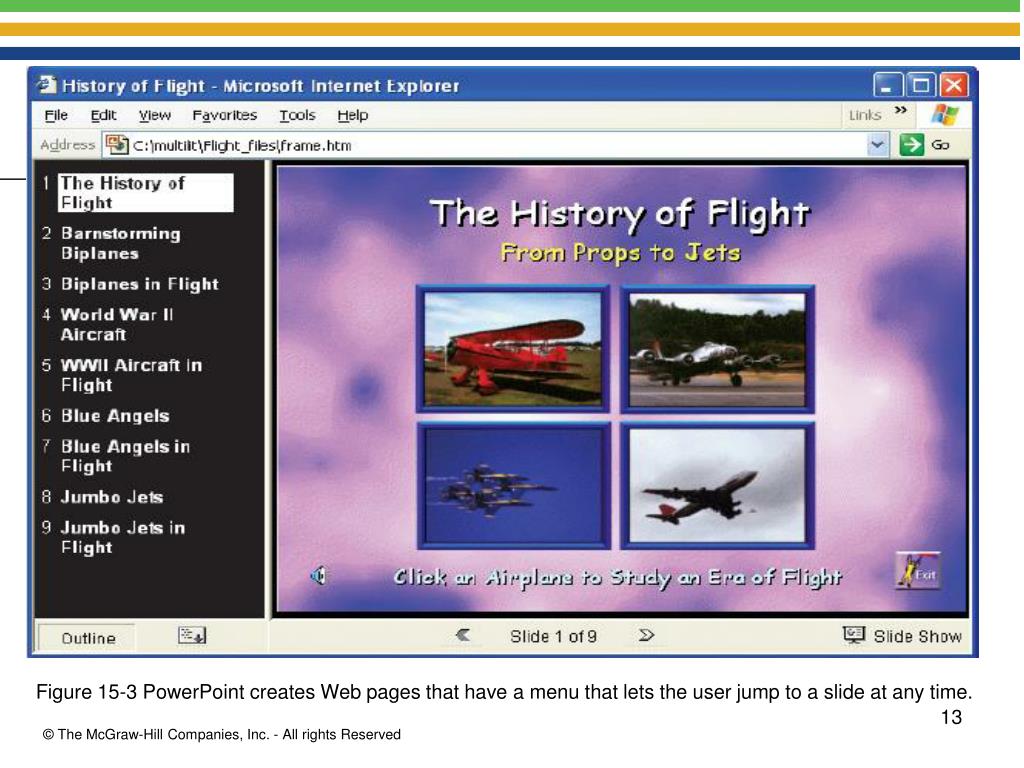Open the View menu
Image resolution: width=1024 pixels, height=768 pixels.
(x=155, y=116)
